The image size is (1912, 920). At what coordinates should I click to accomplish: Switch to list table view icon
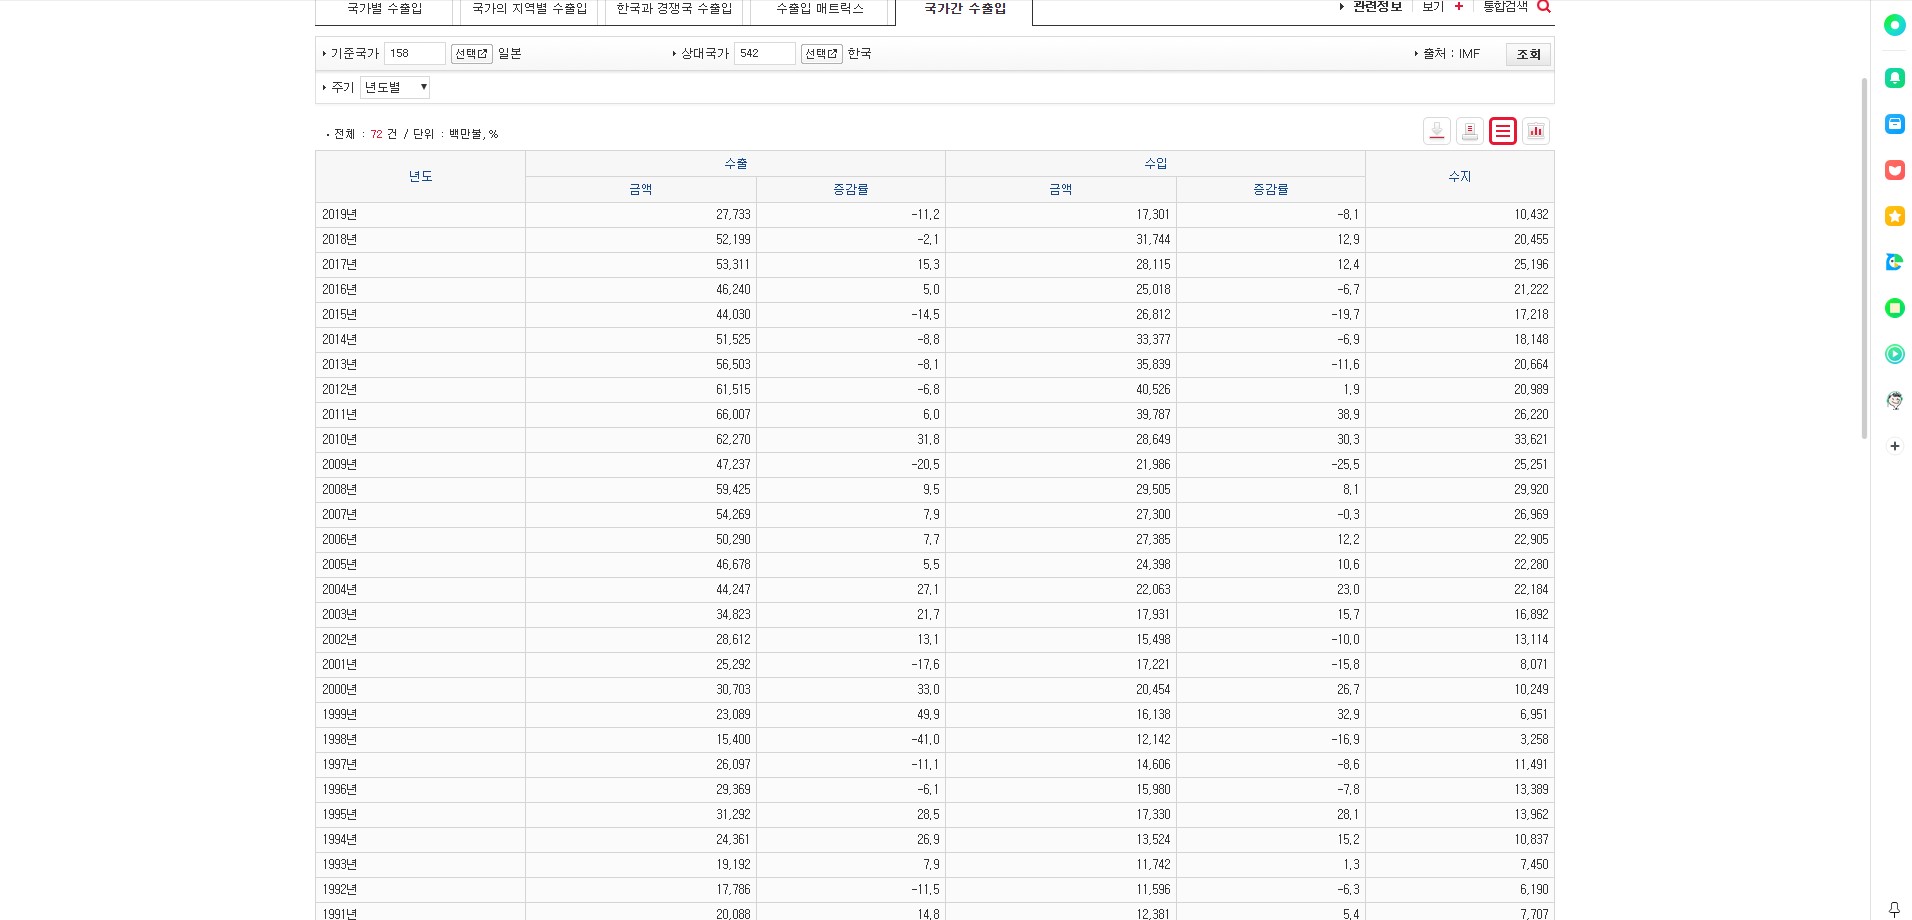[1502, 131]
